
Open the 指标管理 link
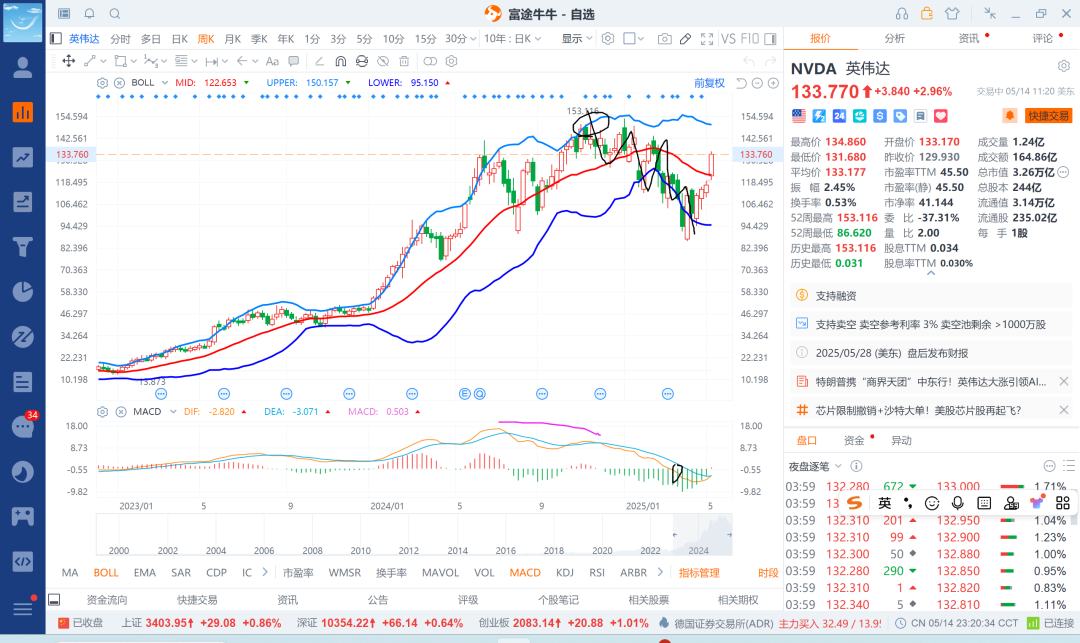point(699,573)
